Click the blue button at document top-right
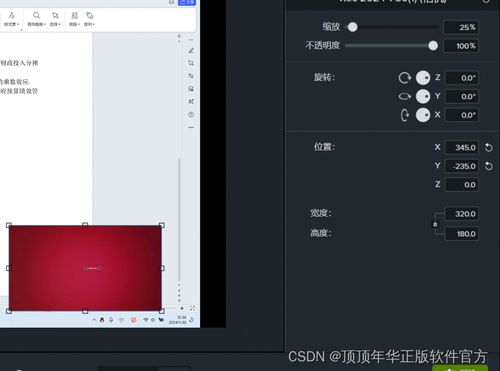 pos(187,2)
